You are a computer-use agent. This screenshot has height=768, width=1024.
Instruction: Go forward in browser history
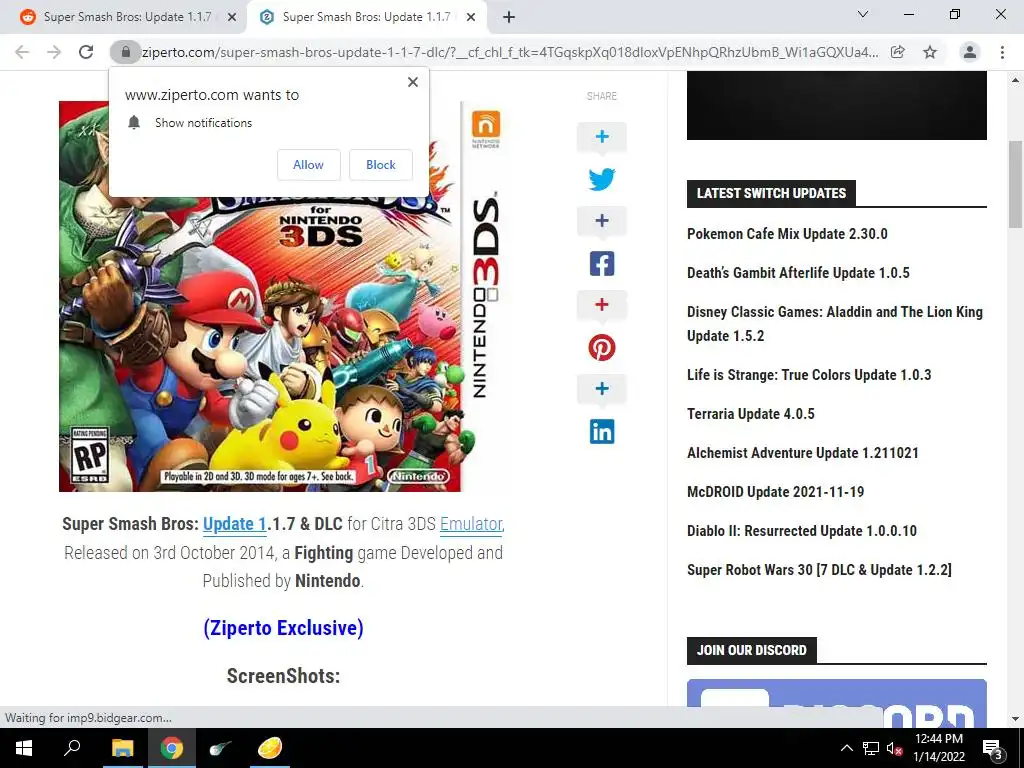pos(54,52)
